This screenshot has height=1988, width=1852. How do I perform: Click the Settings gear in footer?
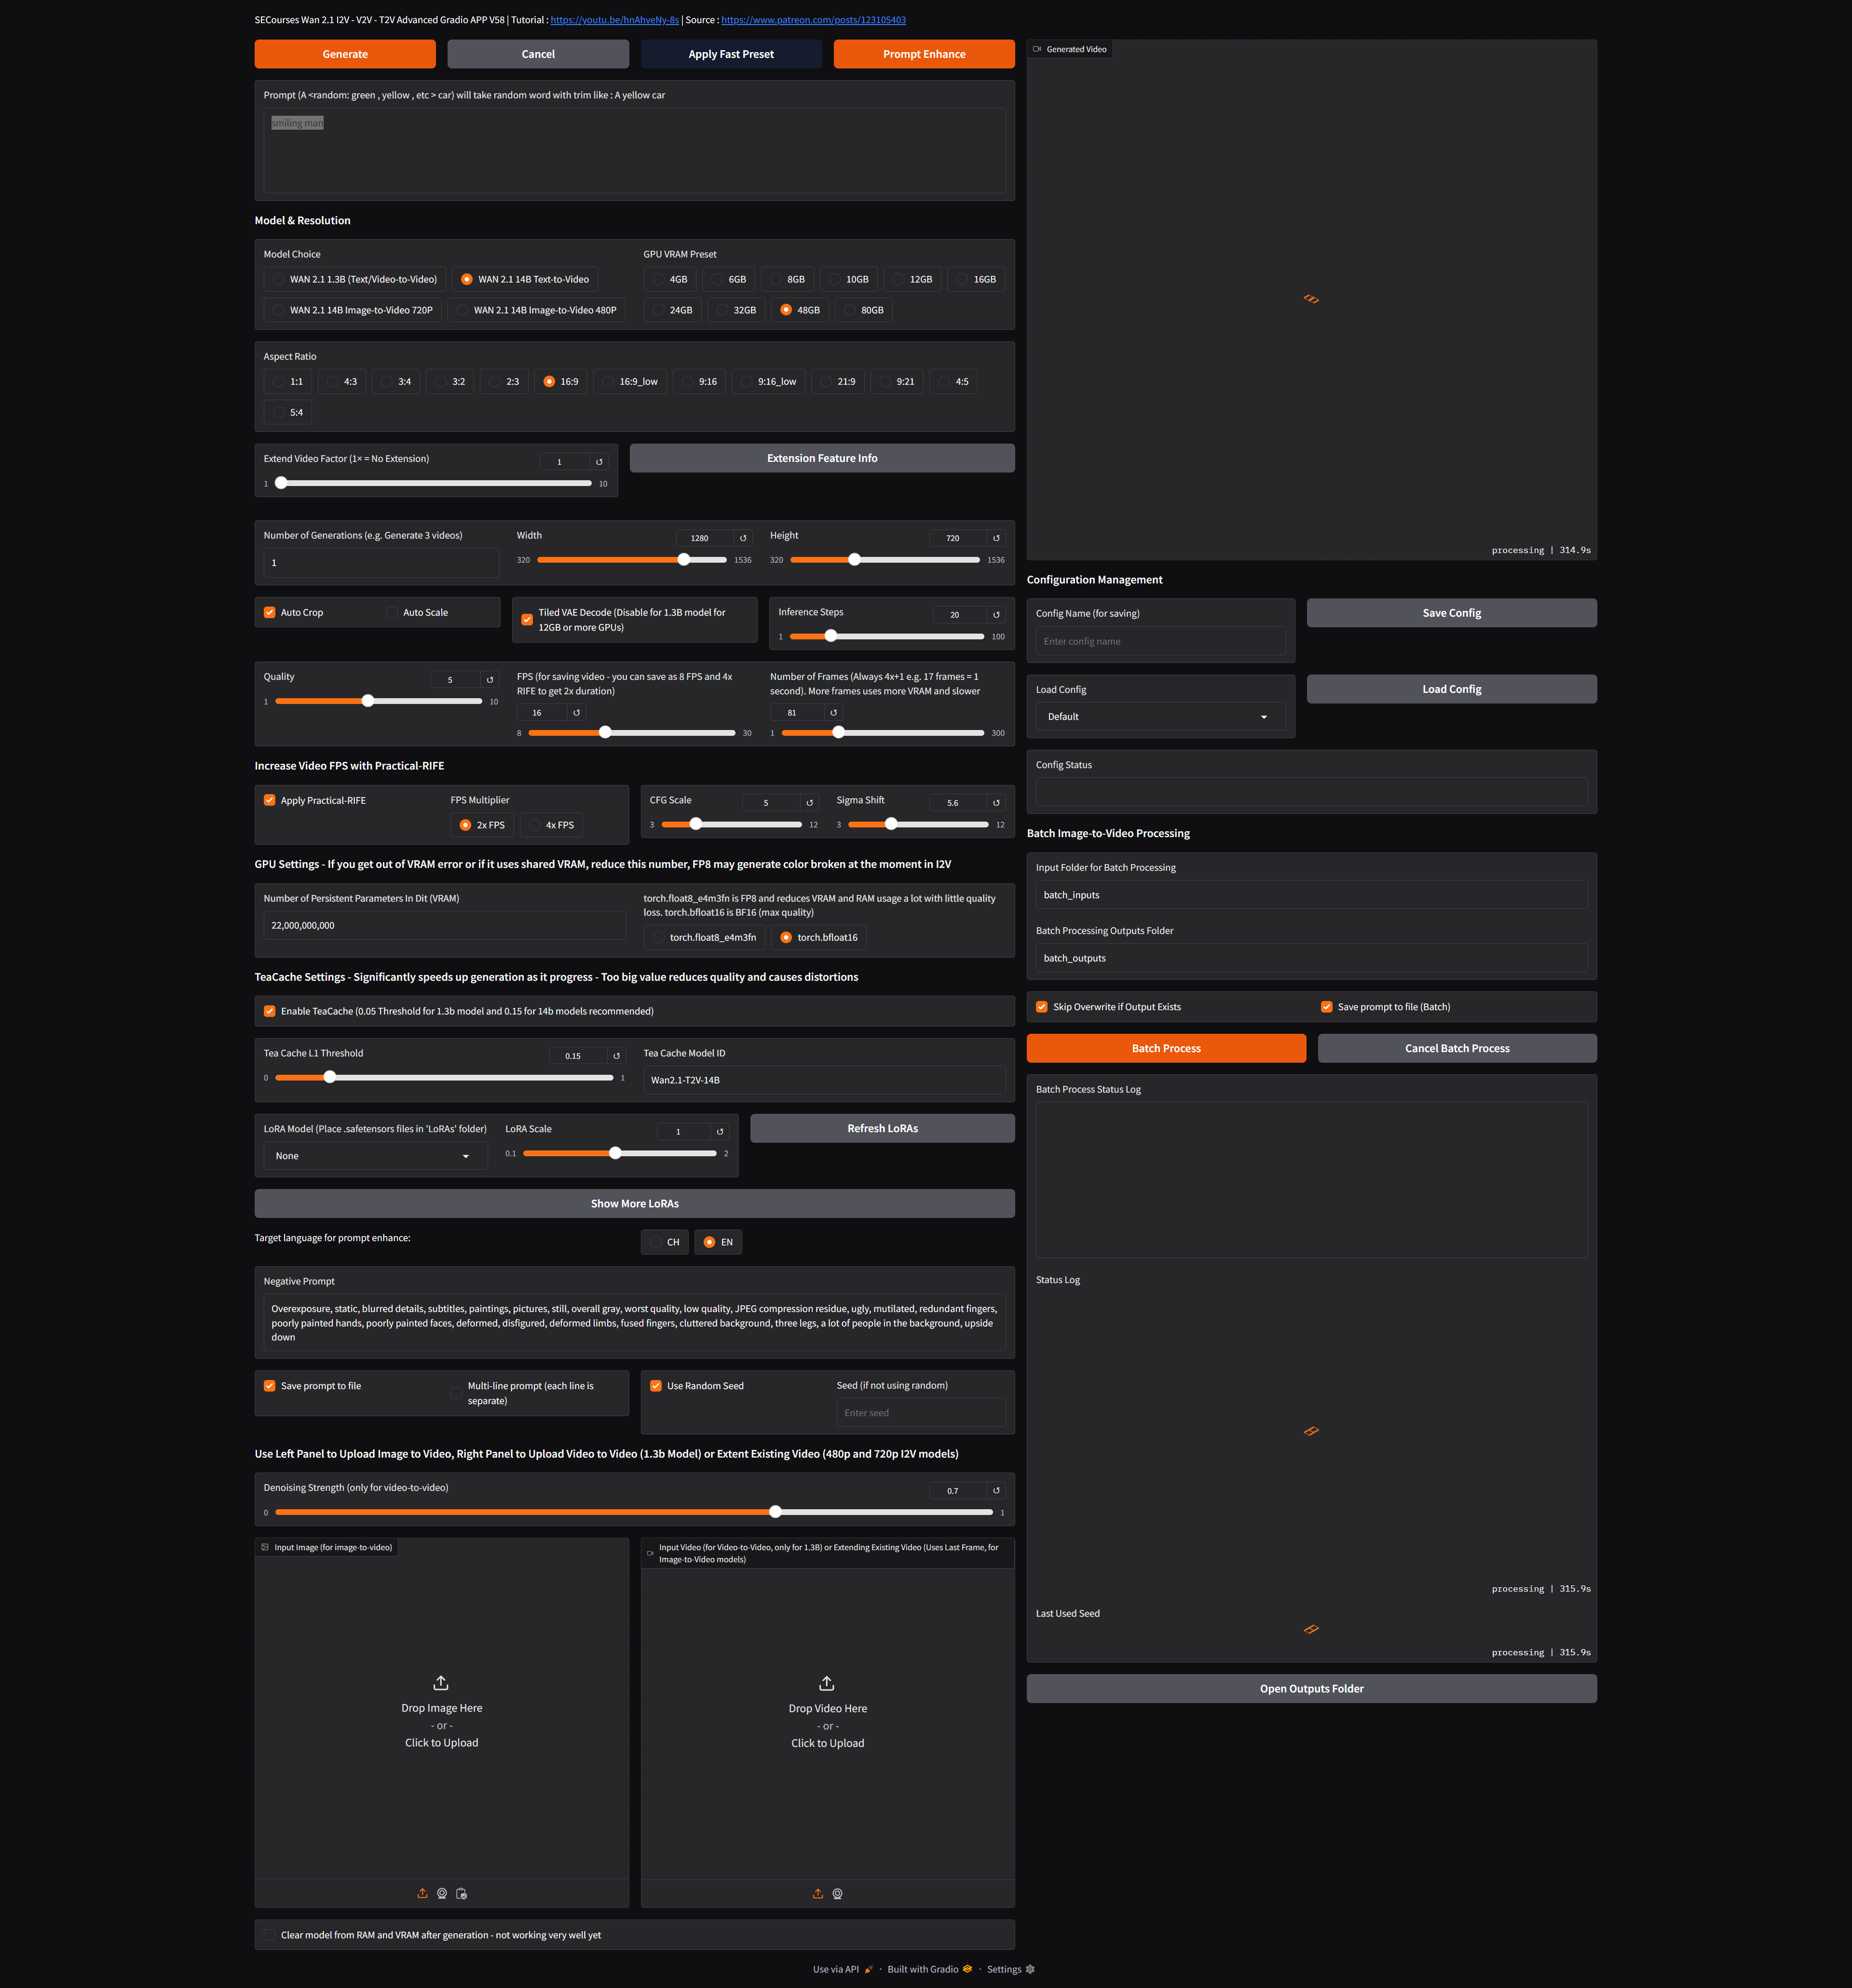pos(1030,1969)
